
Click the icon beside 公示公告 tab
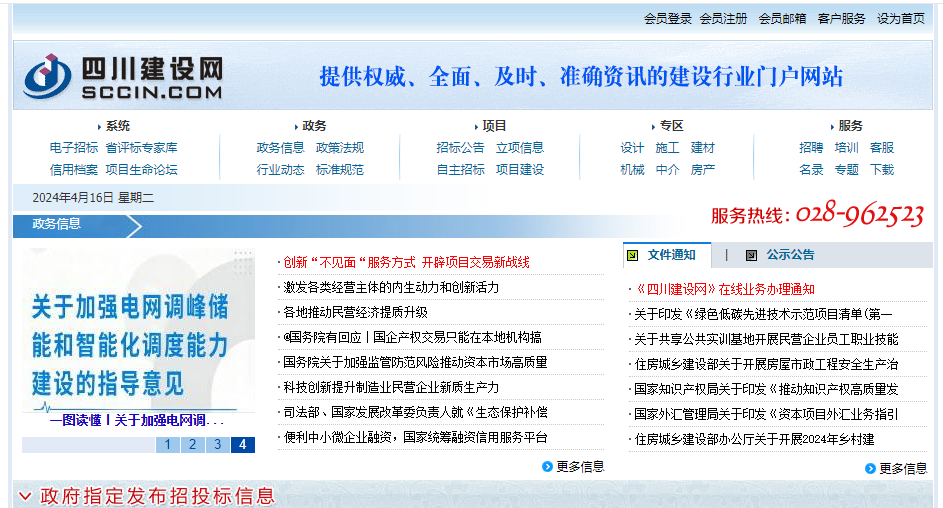[x=751, y=255]
